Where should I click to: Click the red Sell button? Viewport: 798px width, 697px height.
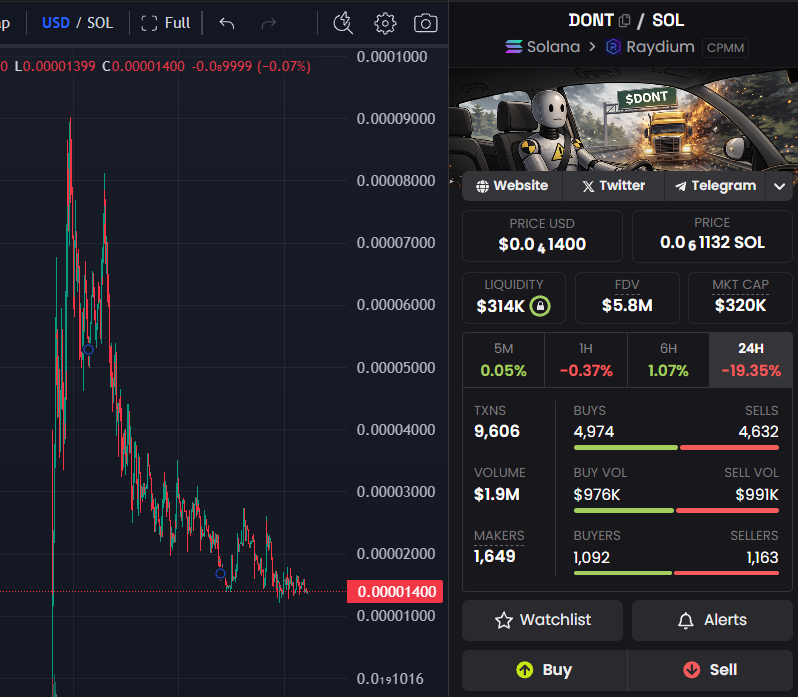(x=710, y=670)
